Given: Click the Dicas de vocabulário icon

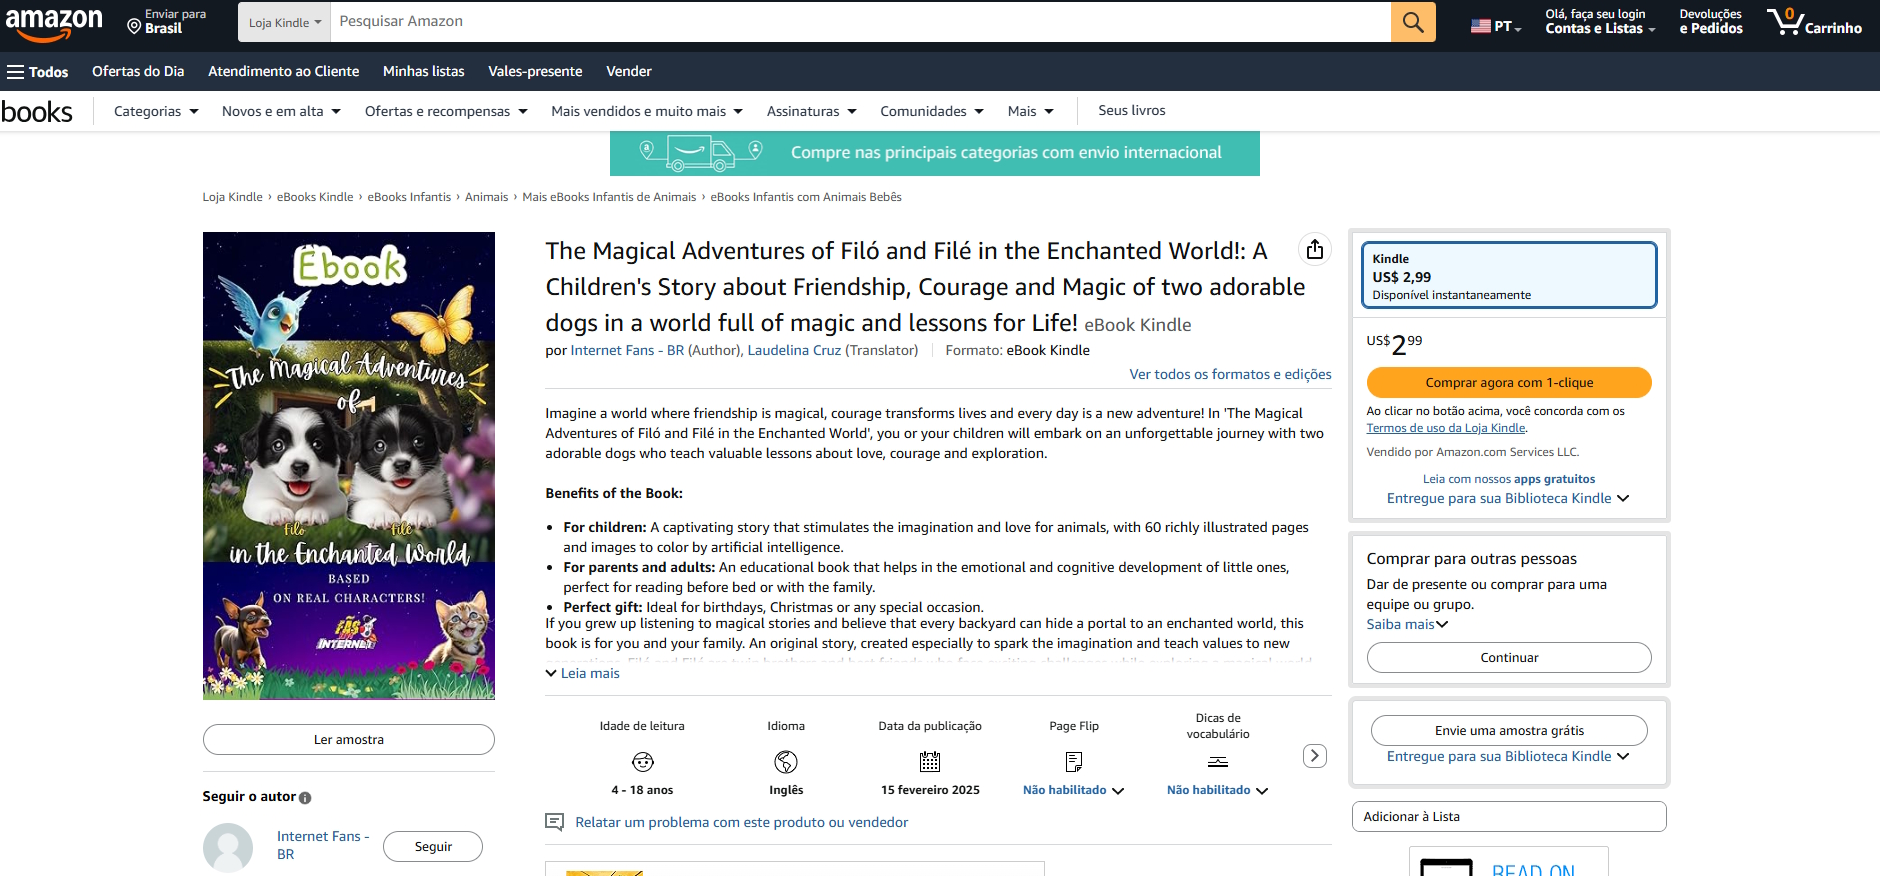Looking at the screenshot, I should pyautogui.click(x=1218, y=762).
